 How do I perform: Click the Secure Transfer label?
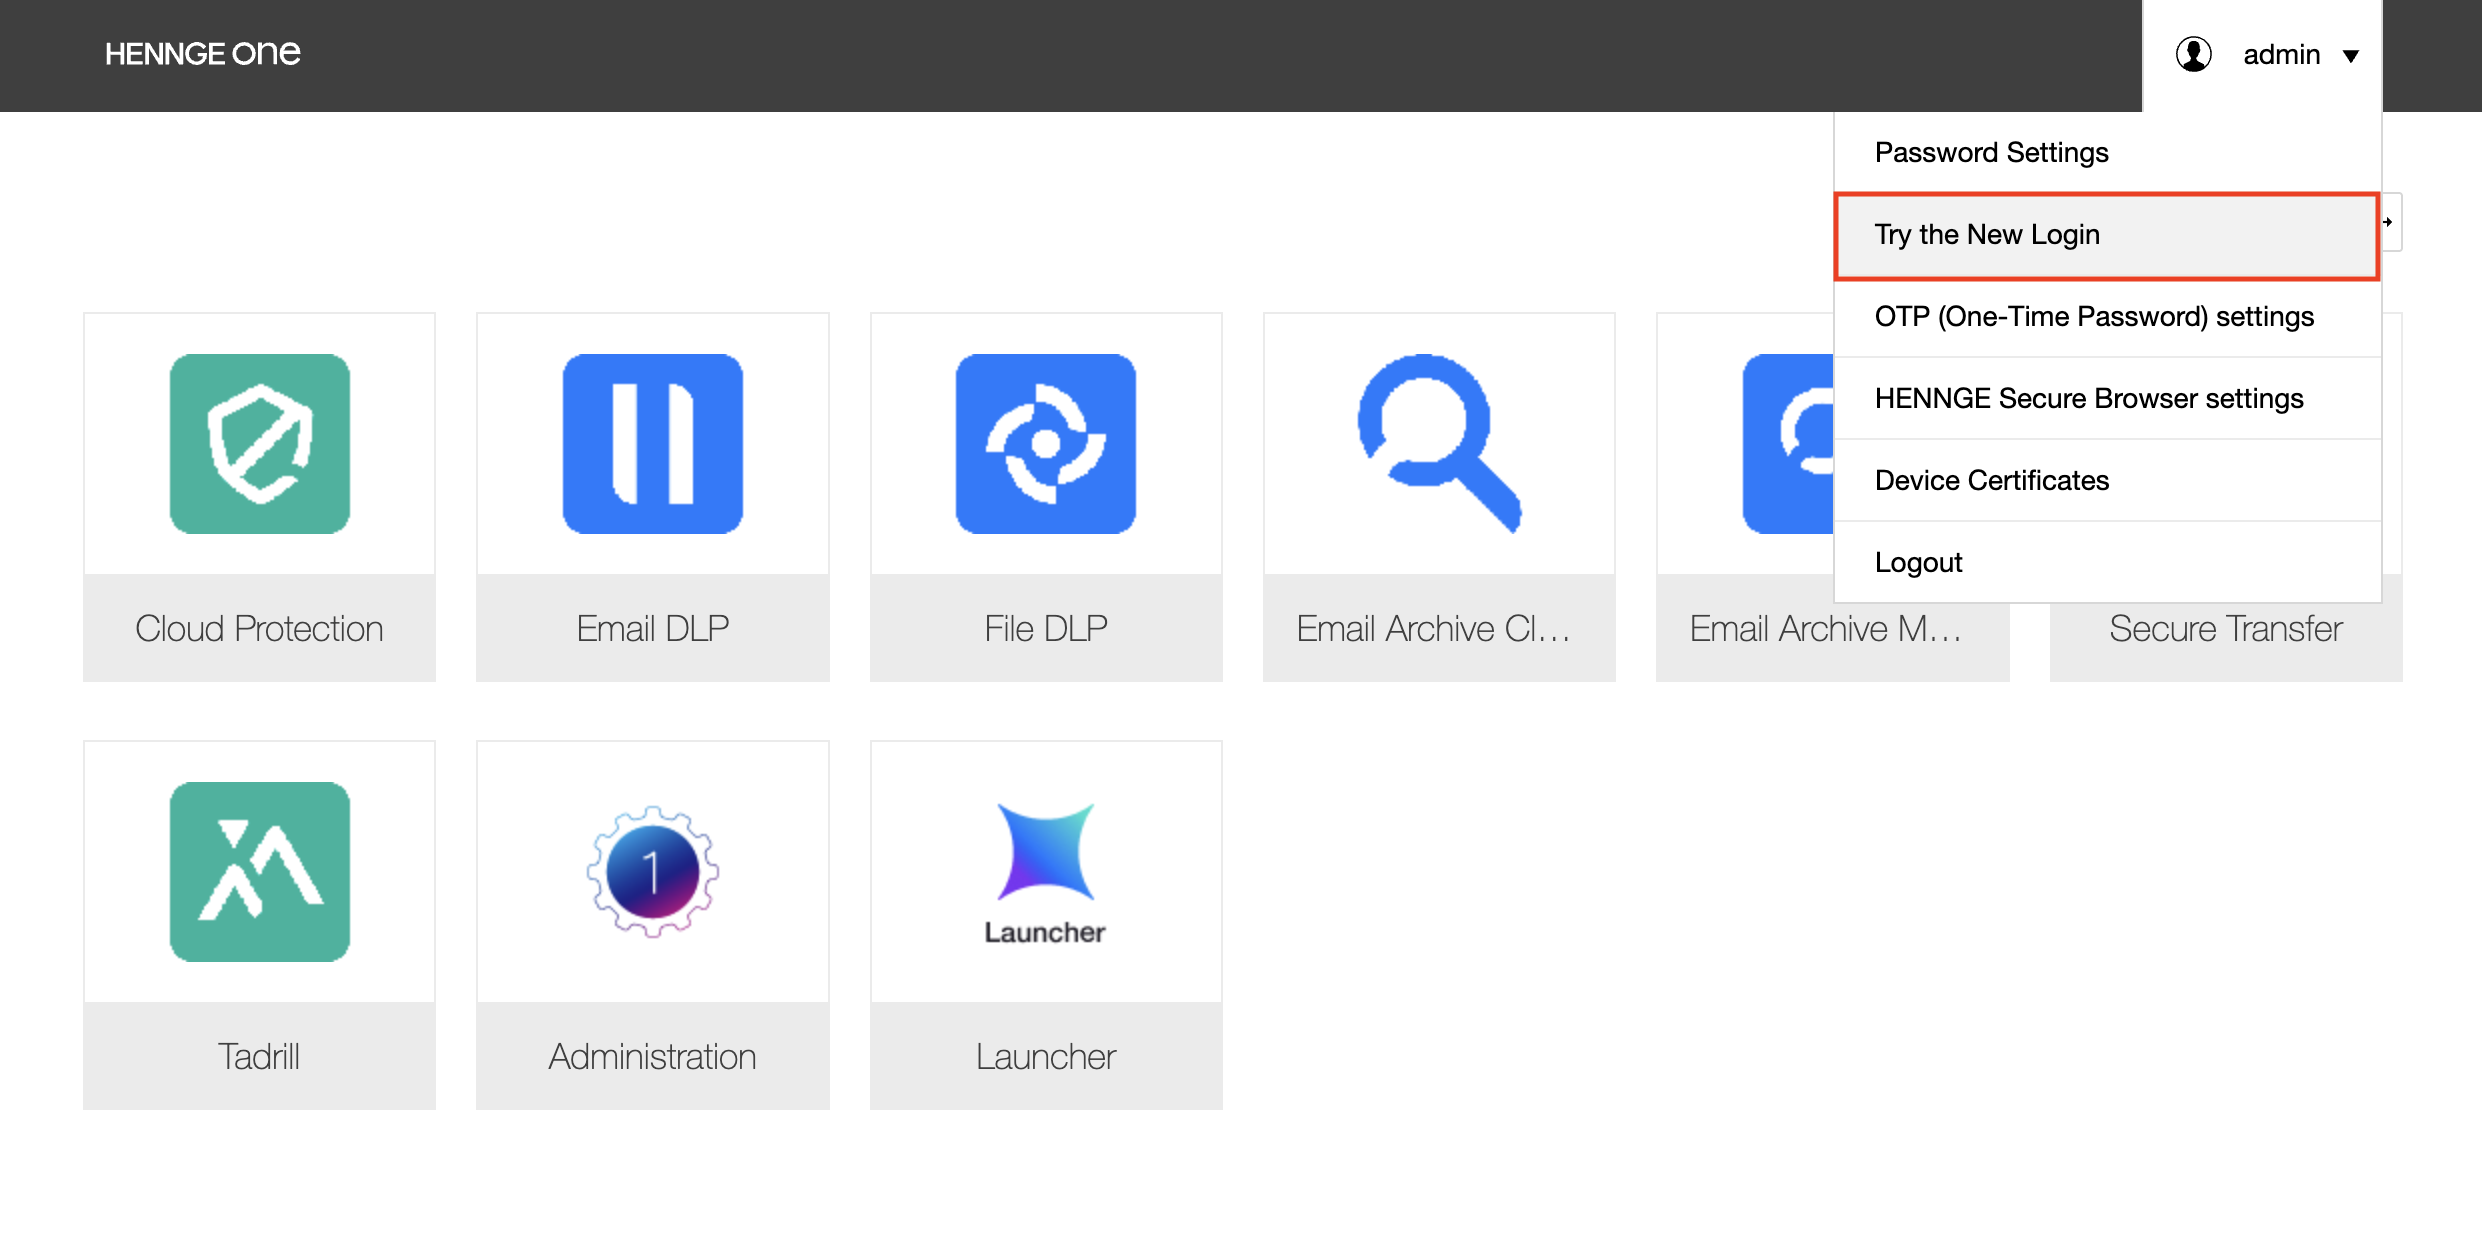pyautogui.click(x=2225, y=629)
